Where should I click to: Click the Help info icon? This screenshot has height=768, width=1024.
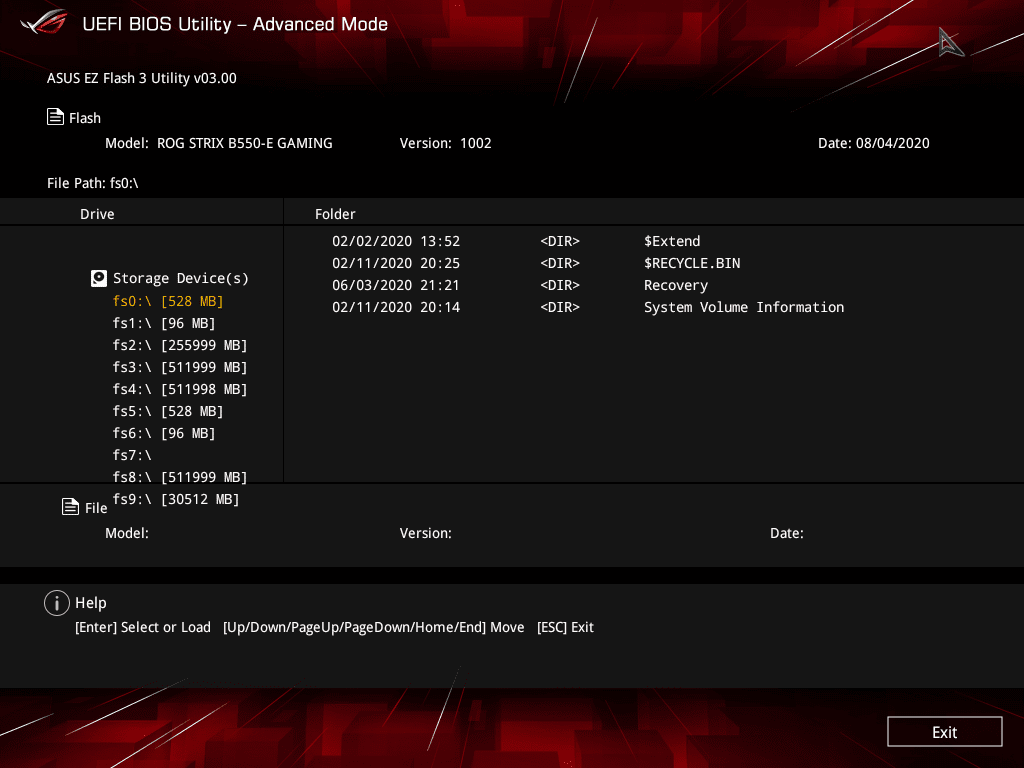pos(57,603)
